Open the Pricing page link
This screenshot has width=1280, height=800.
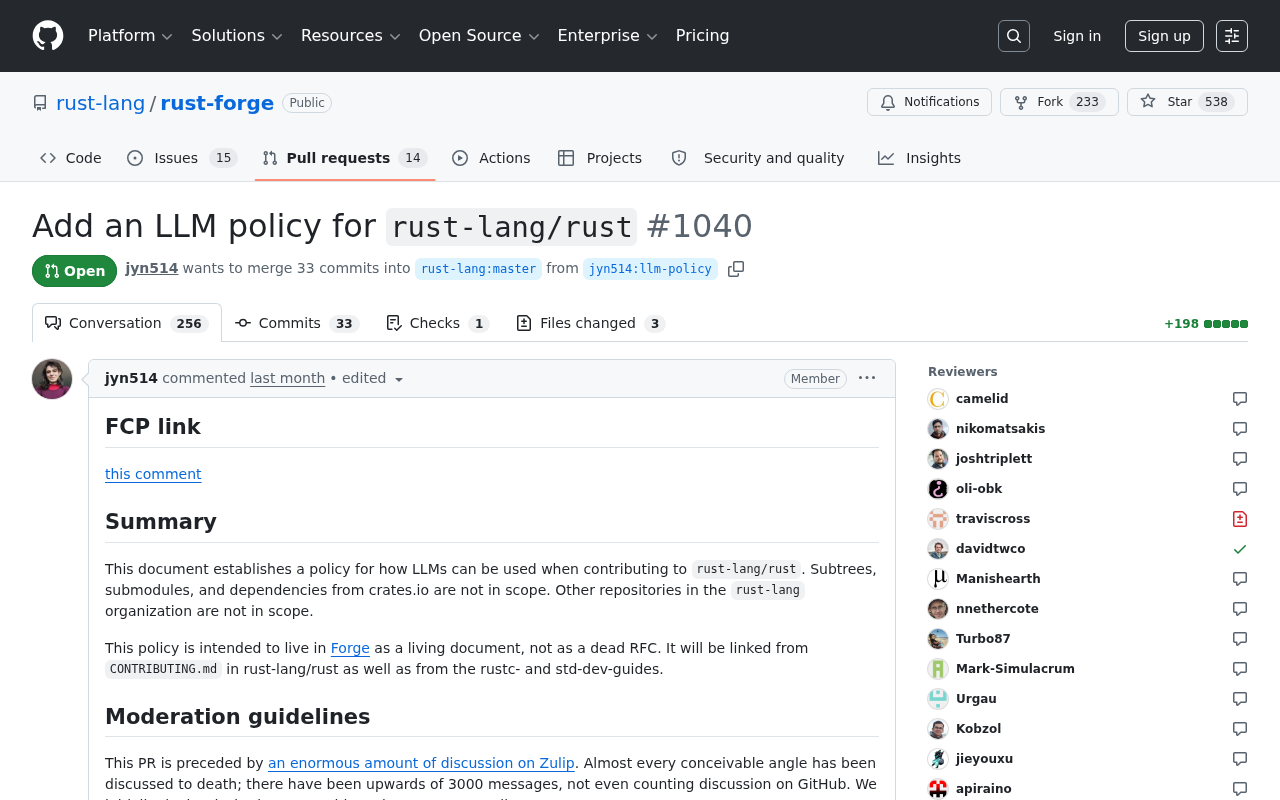click(x=702, y=36)
